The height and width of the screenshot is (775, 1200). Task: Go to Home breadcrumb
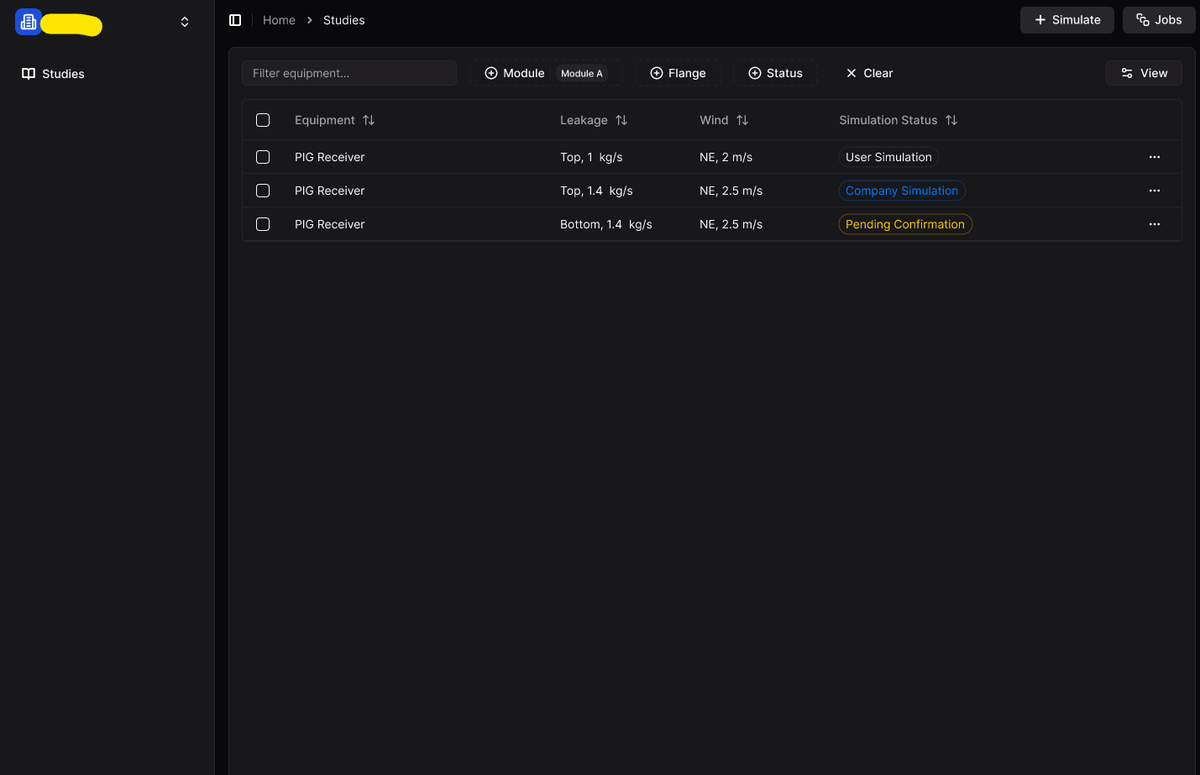[279, 20]
